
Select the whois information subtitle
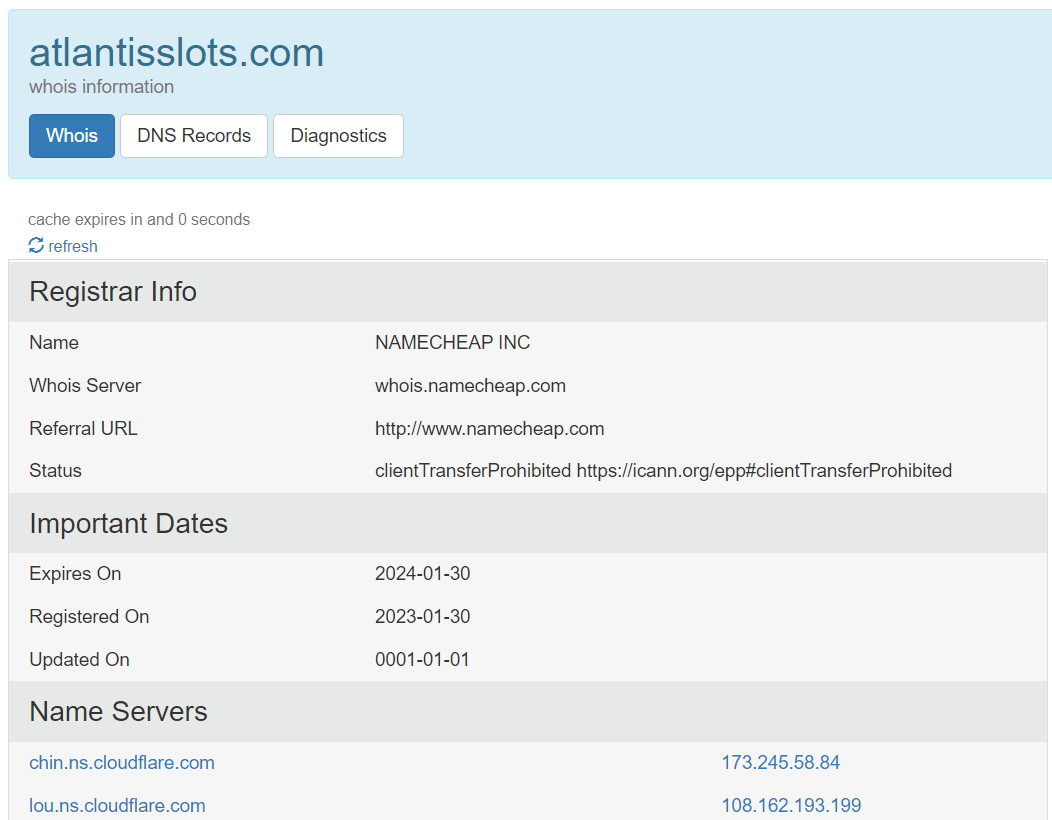pyautogui.click(x=101, y=87)
